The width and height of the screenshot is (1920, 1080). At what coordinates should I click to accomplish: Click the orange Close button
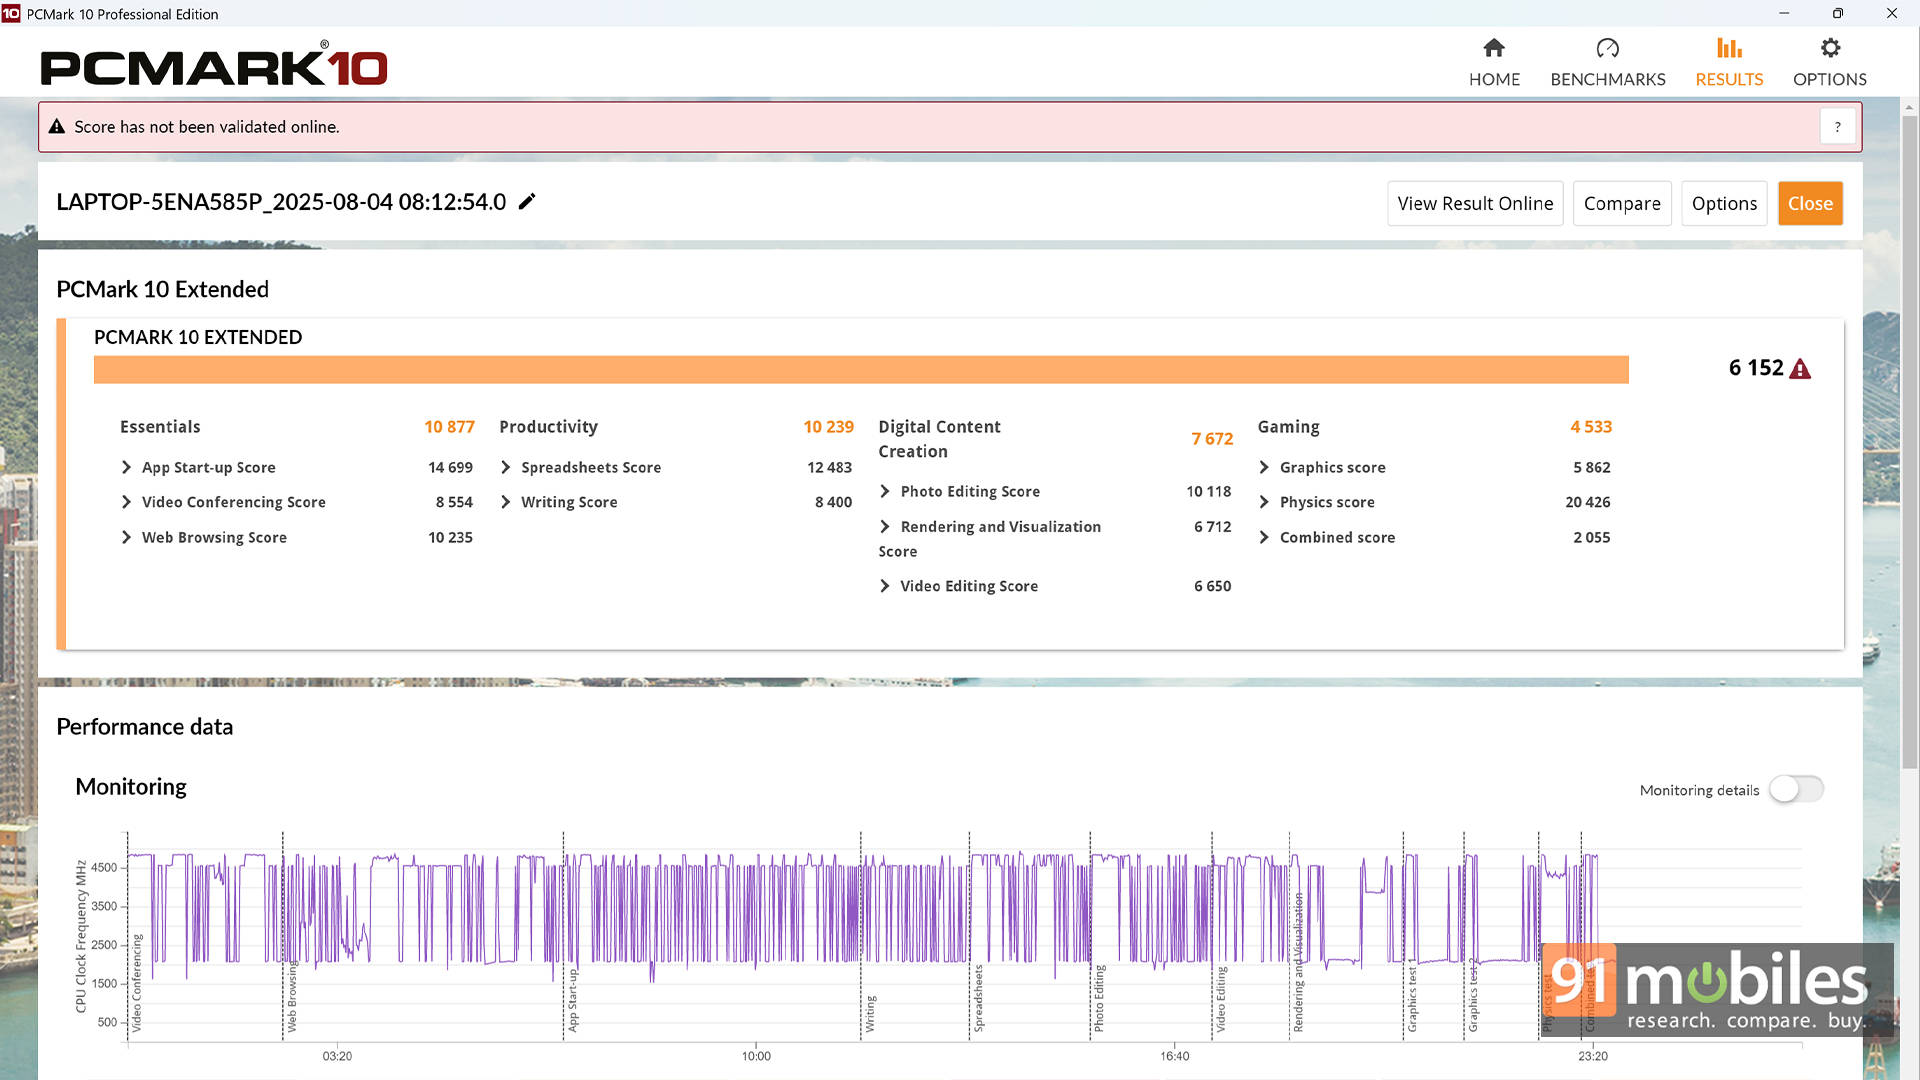click(1809, 203)
